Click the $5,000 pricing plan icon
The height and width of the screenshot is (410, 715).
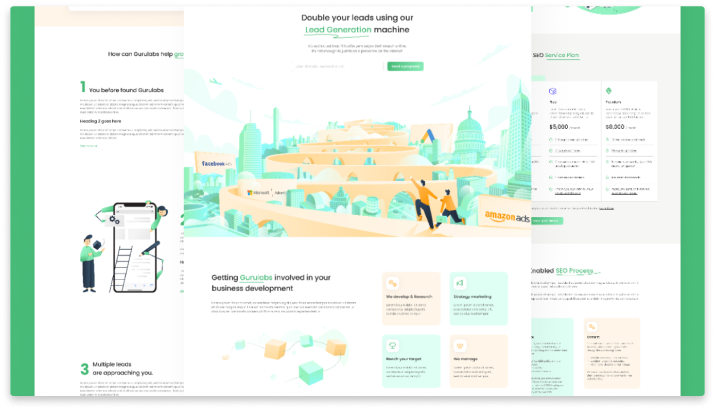tap(553, 90)
